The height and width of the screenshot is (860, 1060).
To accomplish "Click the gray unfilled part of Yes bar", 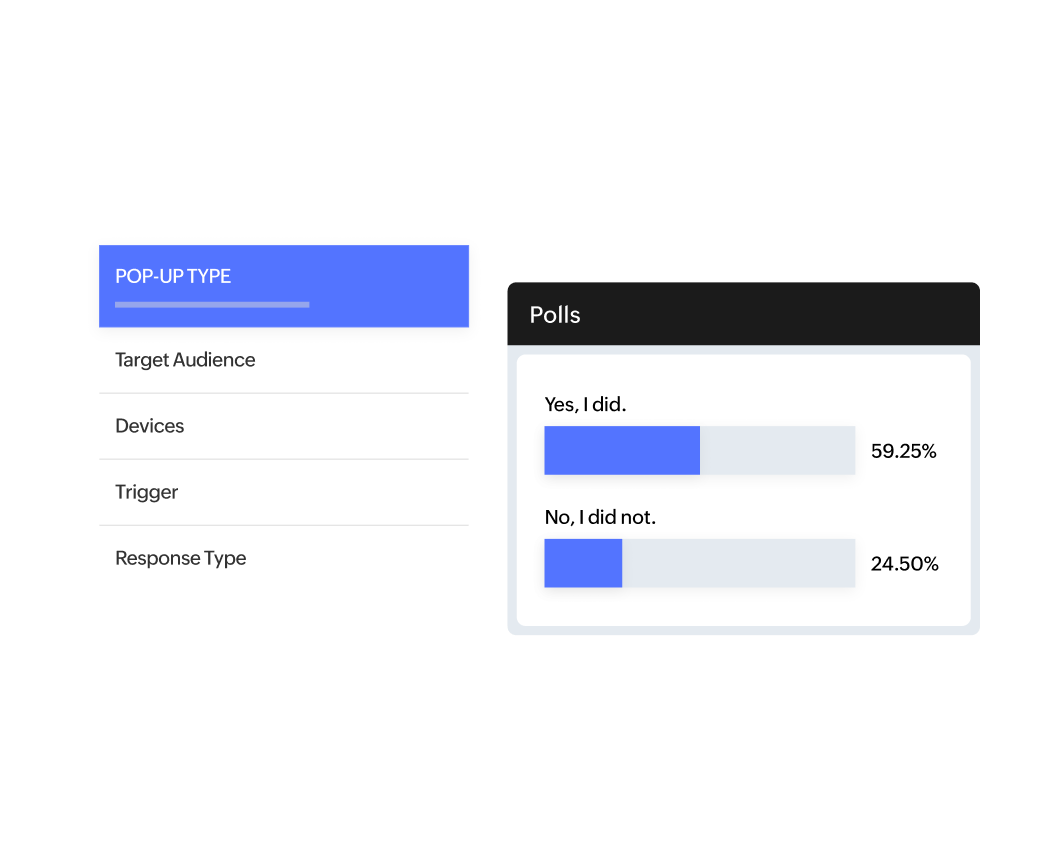I will tap(777, 450).
